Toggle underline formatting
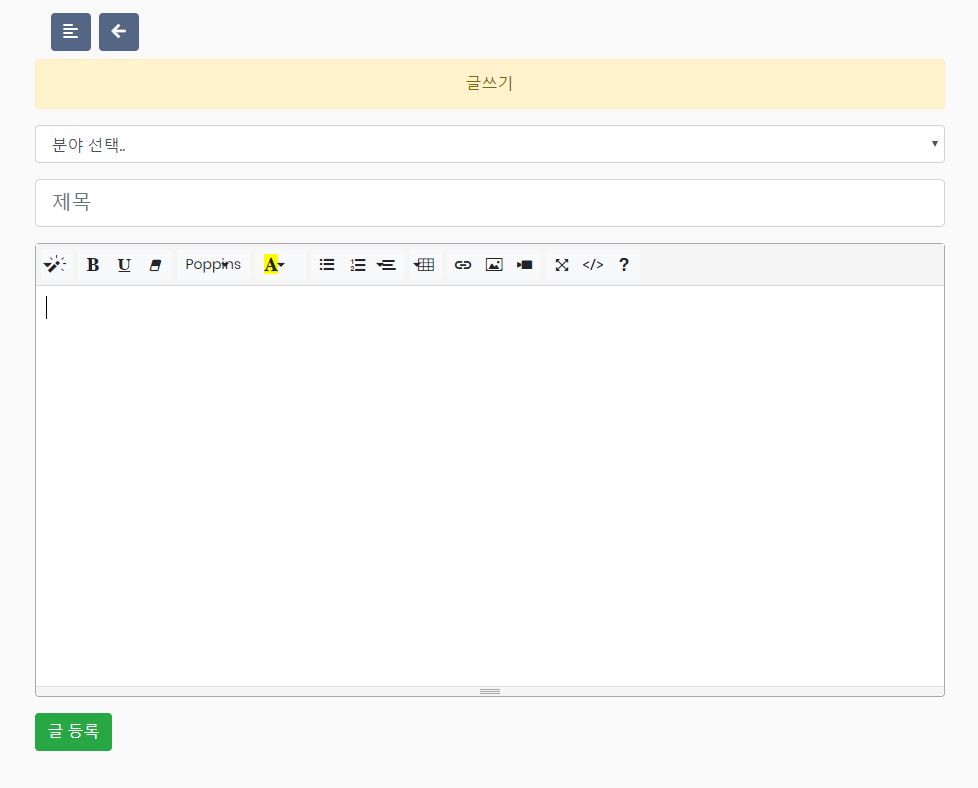978x788 pixels. [124, 265]
